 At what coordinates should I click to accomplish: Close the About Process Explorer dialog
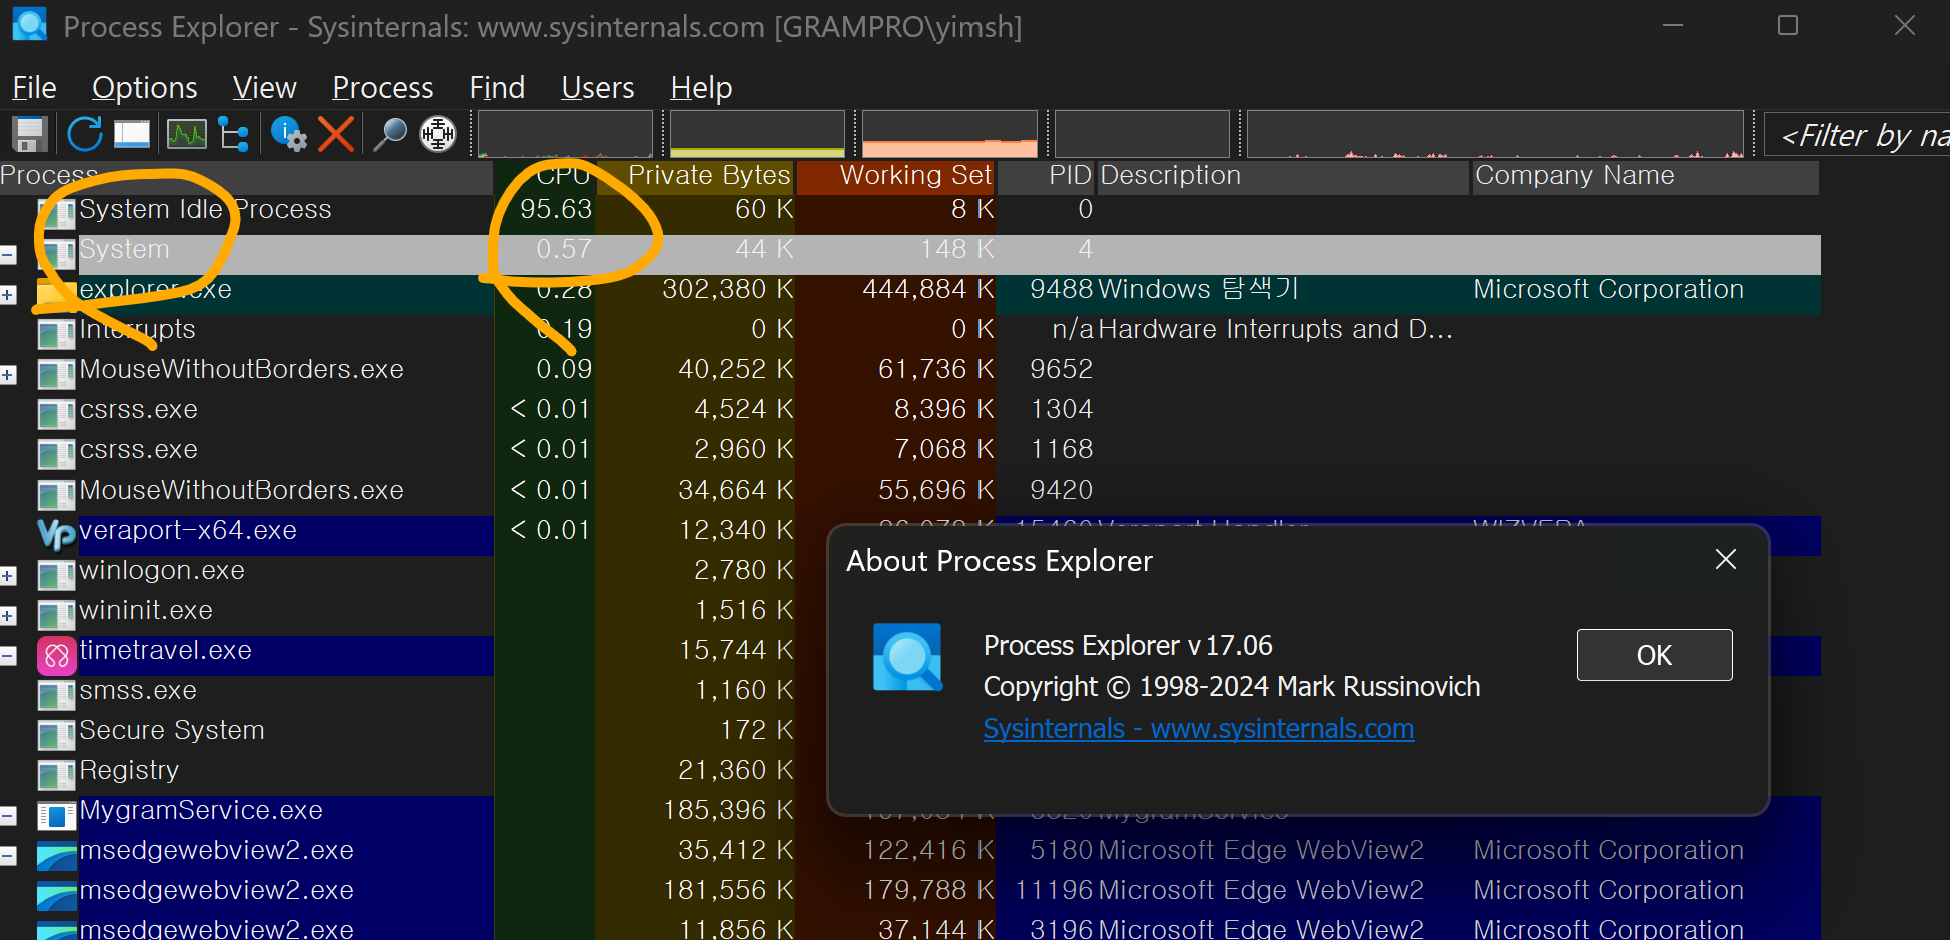(1726, 559)
